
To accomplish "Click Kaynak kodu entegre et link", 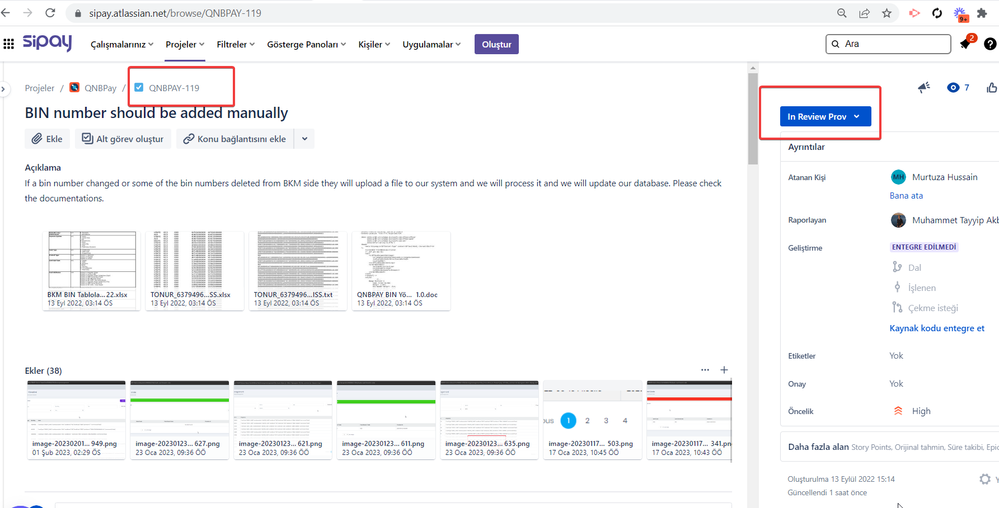I will tap(937, 328).
